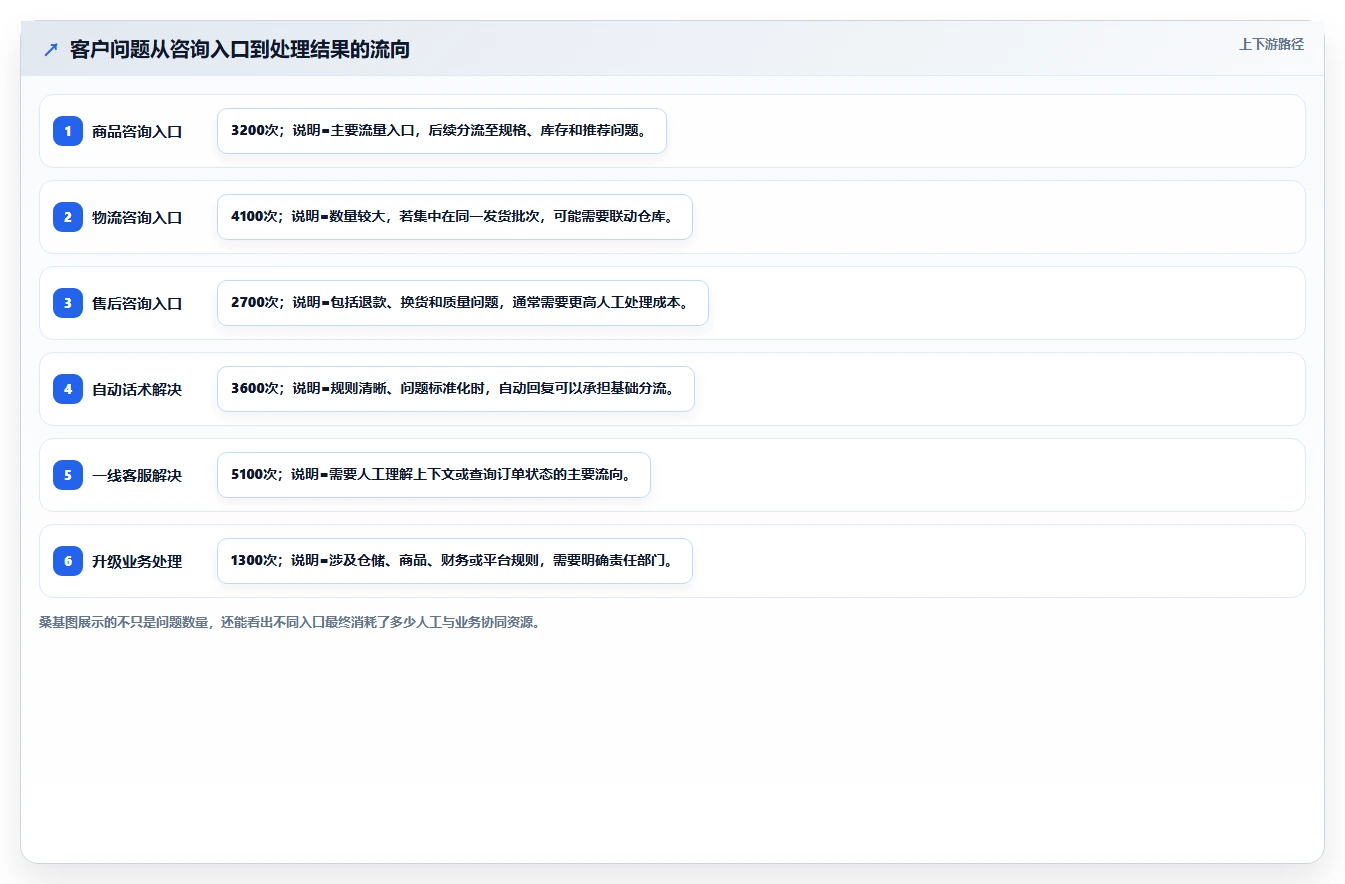
Task: Click the number 3 badge for 售后咨询入口
Action: [x=68, y=303]
